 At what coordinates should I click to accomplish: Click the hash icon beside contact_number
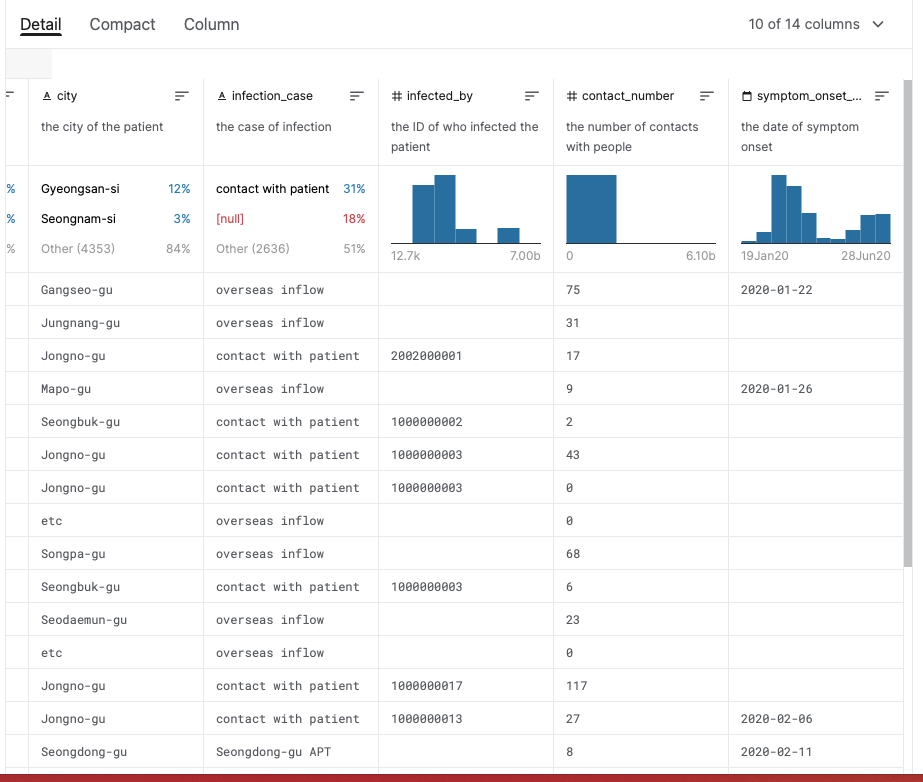tap(572, 96)
